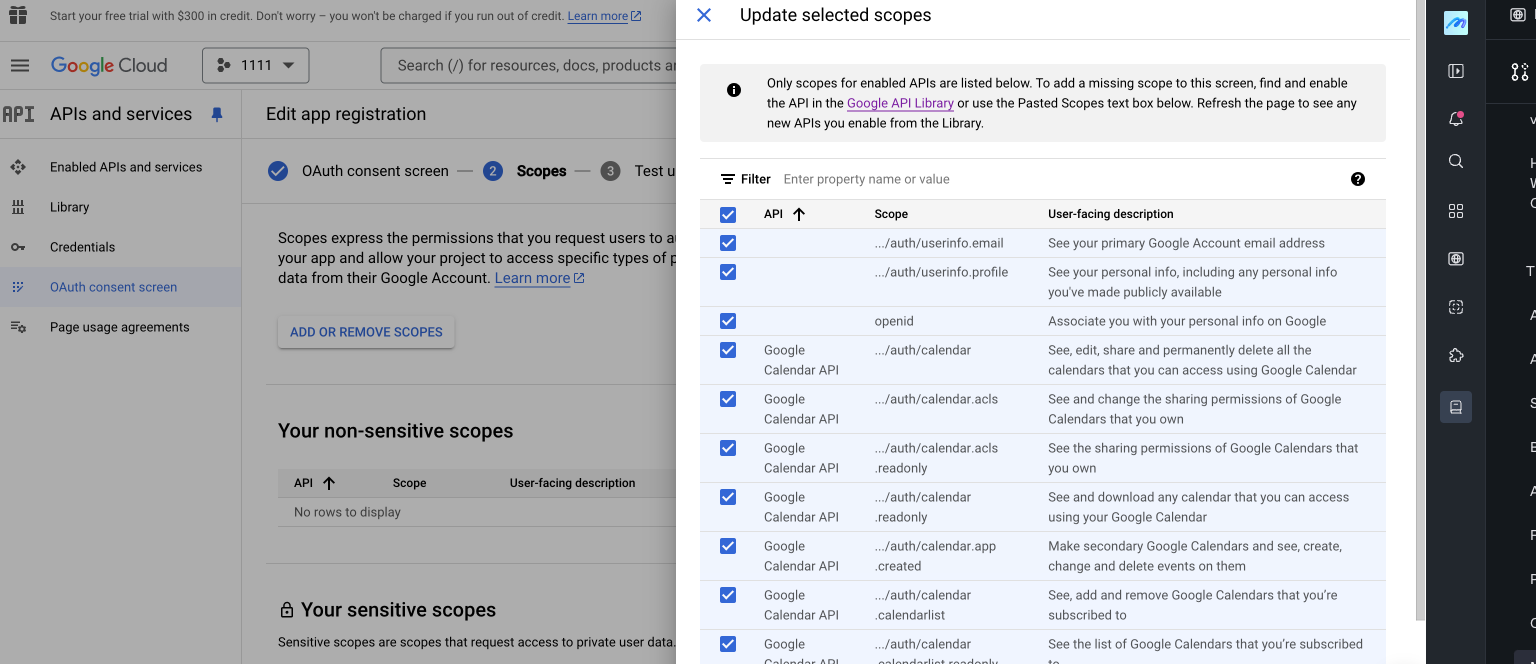Open the Google API Library link

coord(900,103)
